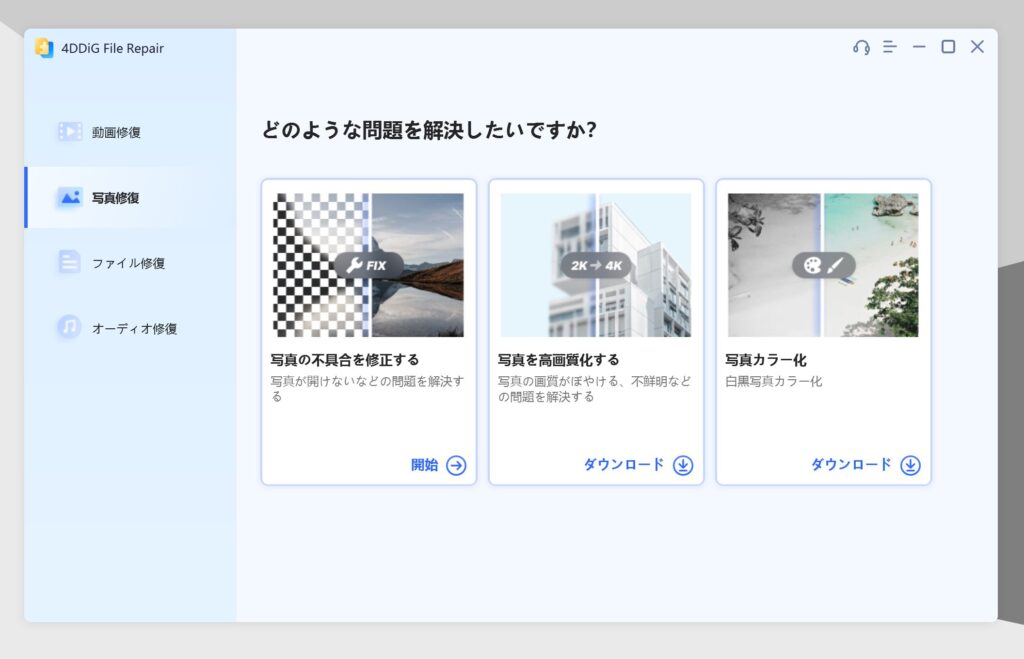The image size is (1024, 659).
Task: Open the headset support icon
Action: coord(861,47)
